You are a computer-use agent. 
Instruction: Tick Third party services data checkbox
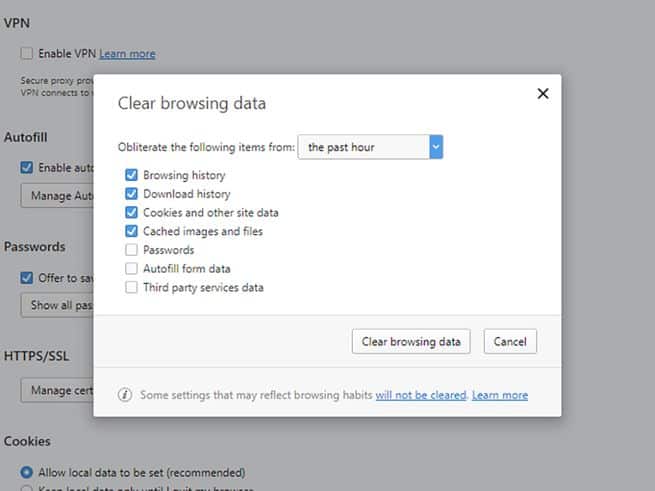[x=131, y=288]
